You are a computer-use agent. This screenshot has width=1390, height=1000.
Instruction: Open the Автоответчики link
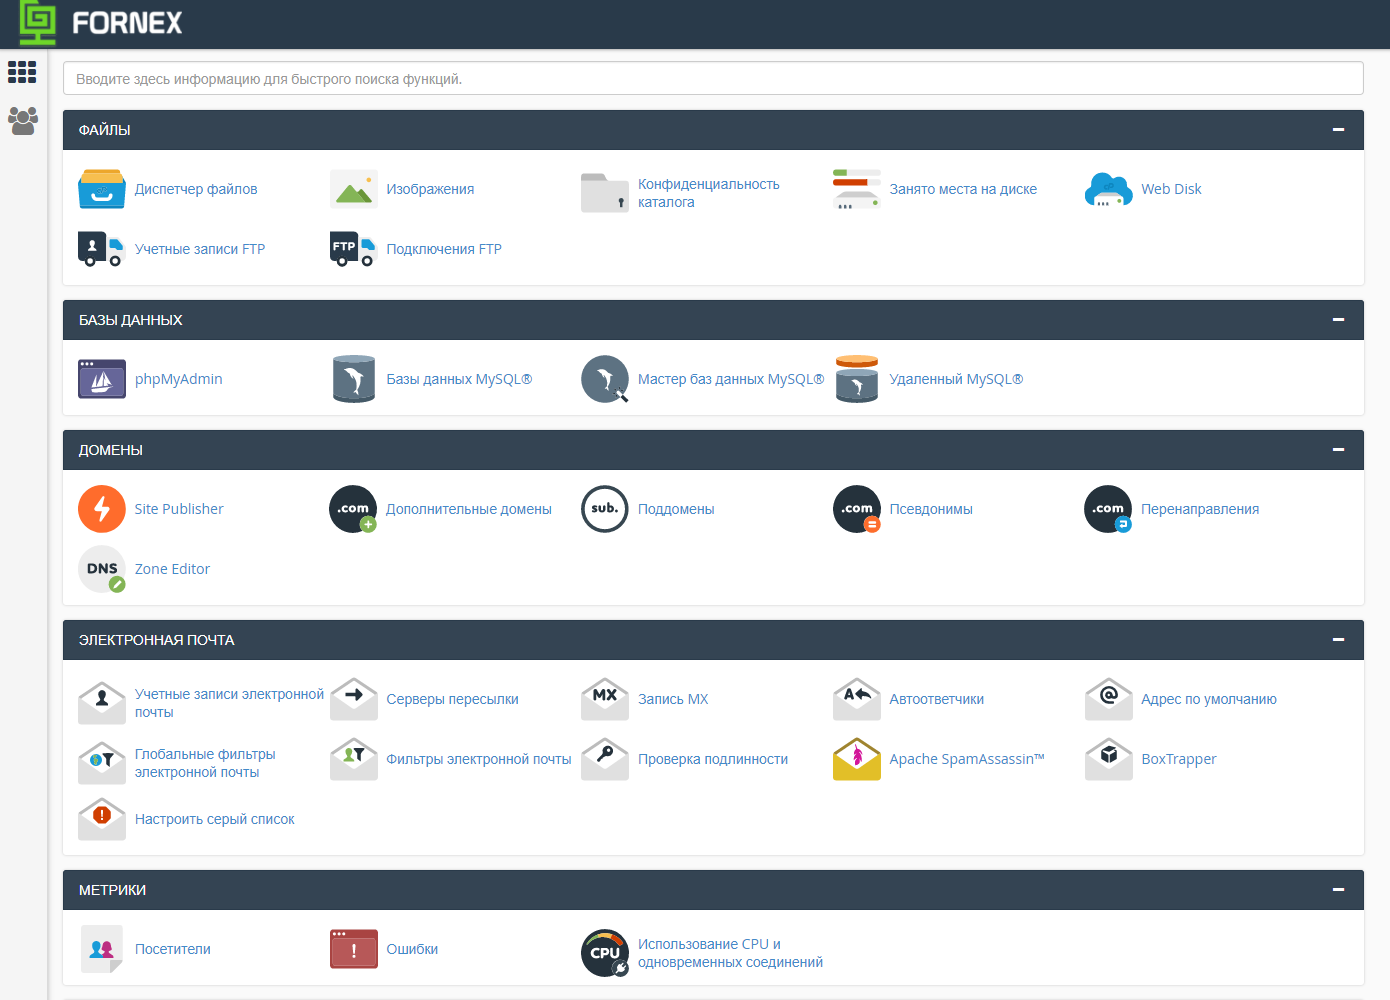pyautogui.click(x=936, y=699)
